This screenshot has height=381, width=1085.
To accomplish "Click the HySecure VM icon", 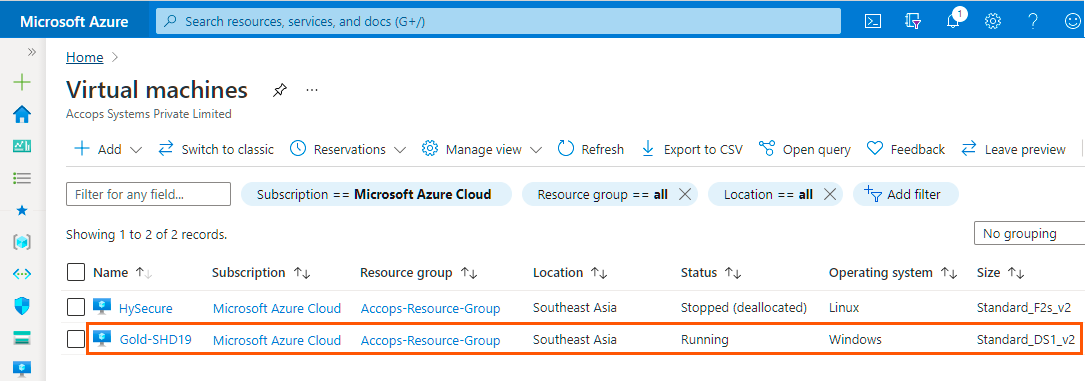I will click(102, 307).
